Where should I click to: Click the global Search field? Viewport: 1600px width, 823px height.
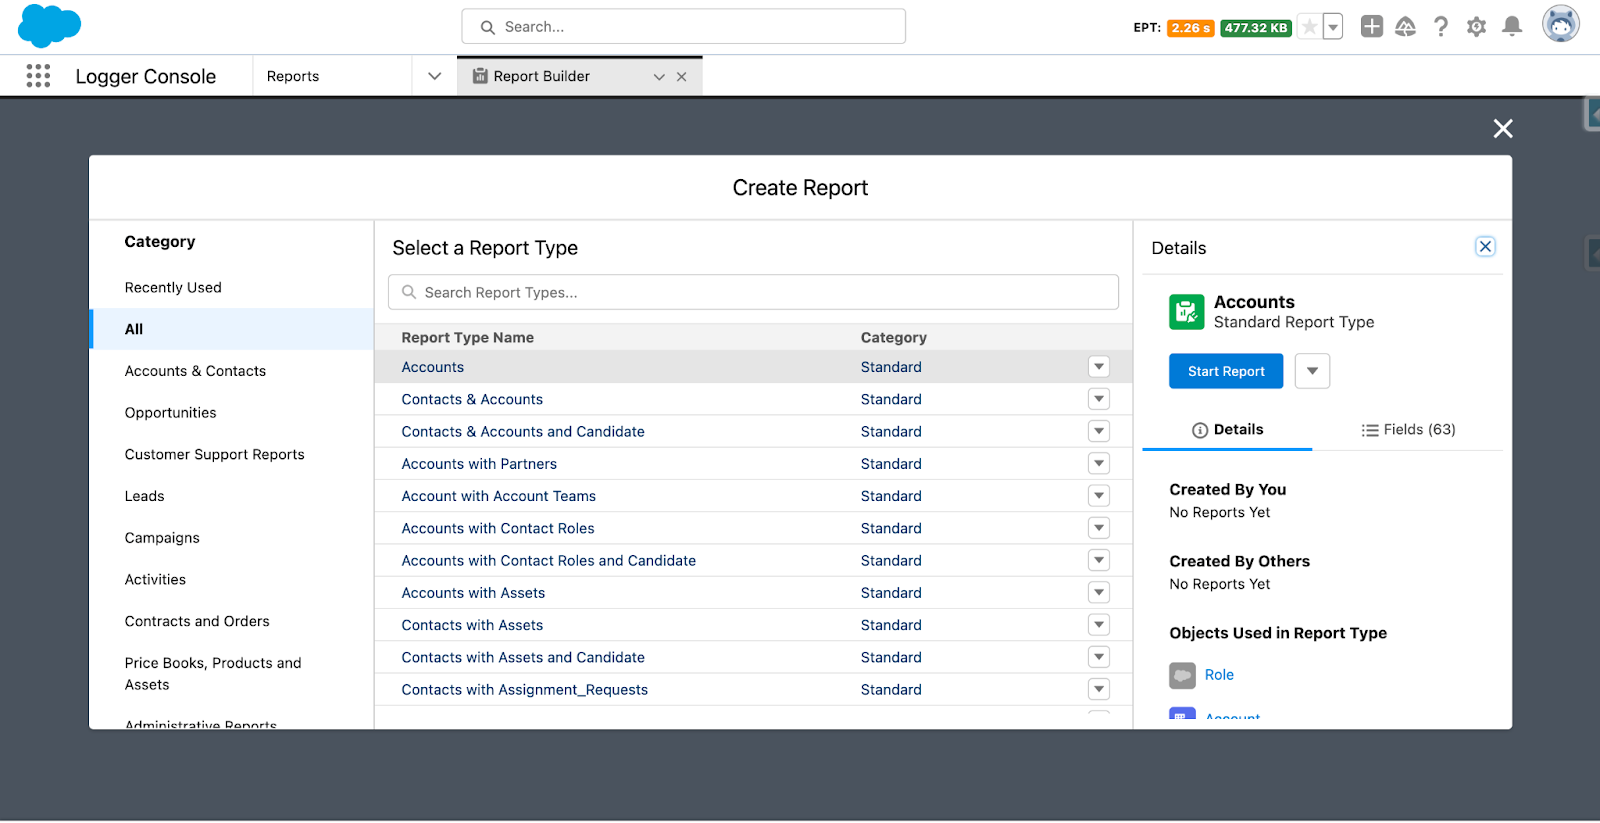tap(684, 27)
